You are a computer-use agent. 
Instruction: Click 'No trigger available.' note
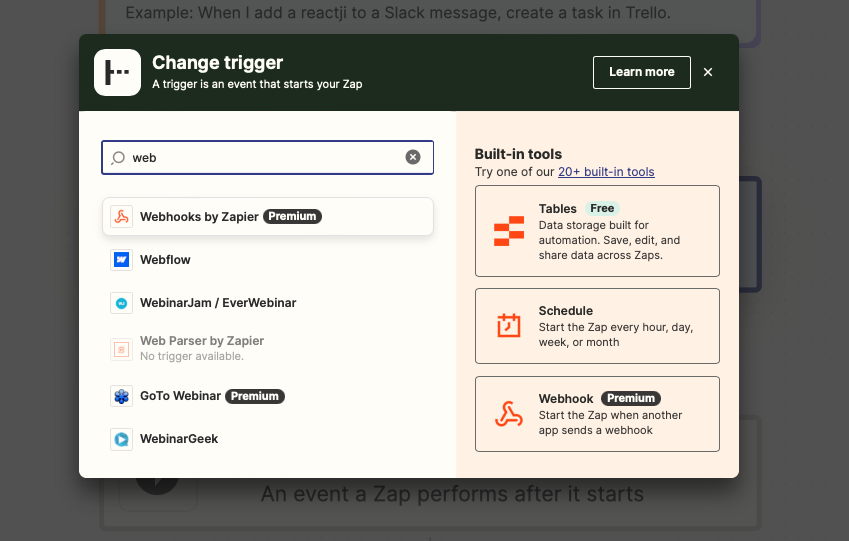click(192, 356)
